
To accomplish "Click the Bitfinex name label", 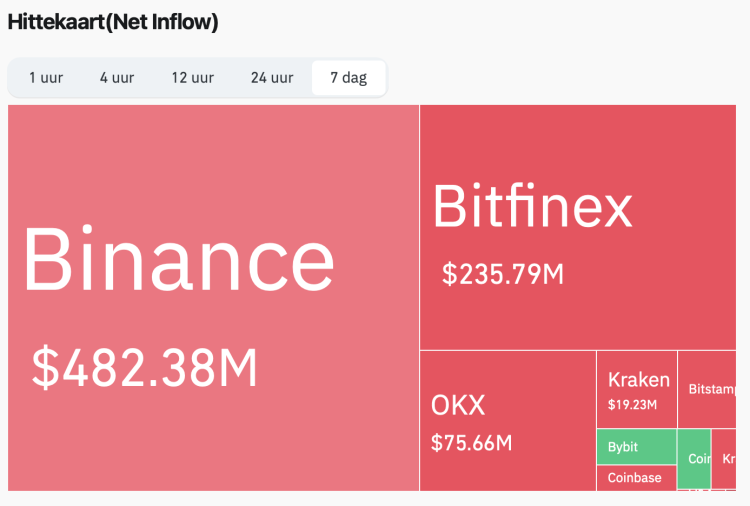I will tap(532, 207).
